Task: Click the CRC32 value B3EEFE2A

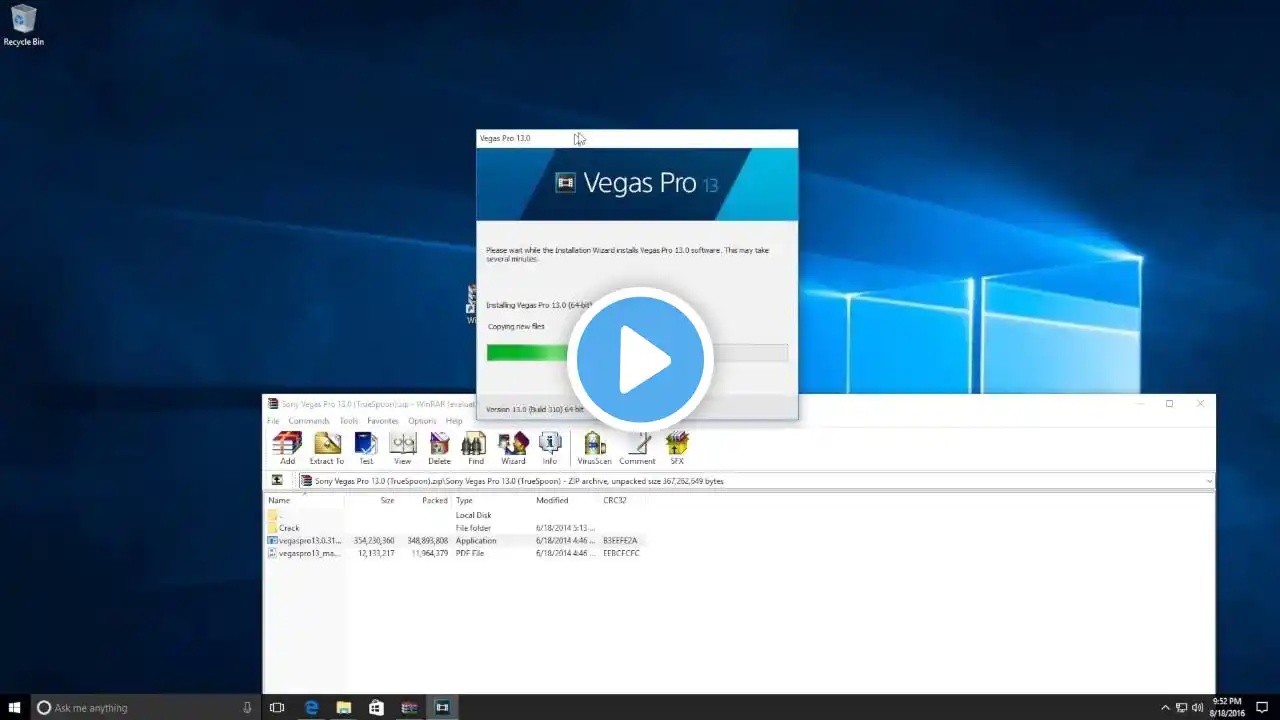Action: pyautogui.click(x=620, y=541)
